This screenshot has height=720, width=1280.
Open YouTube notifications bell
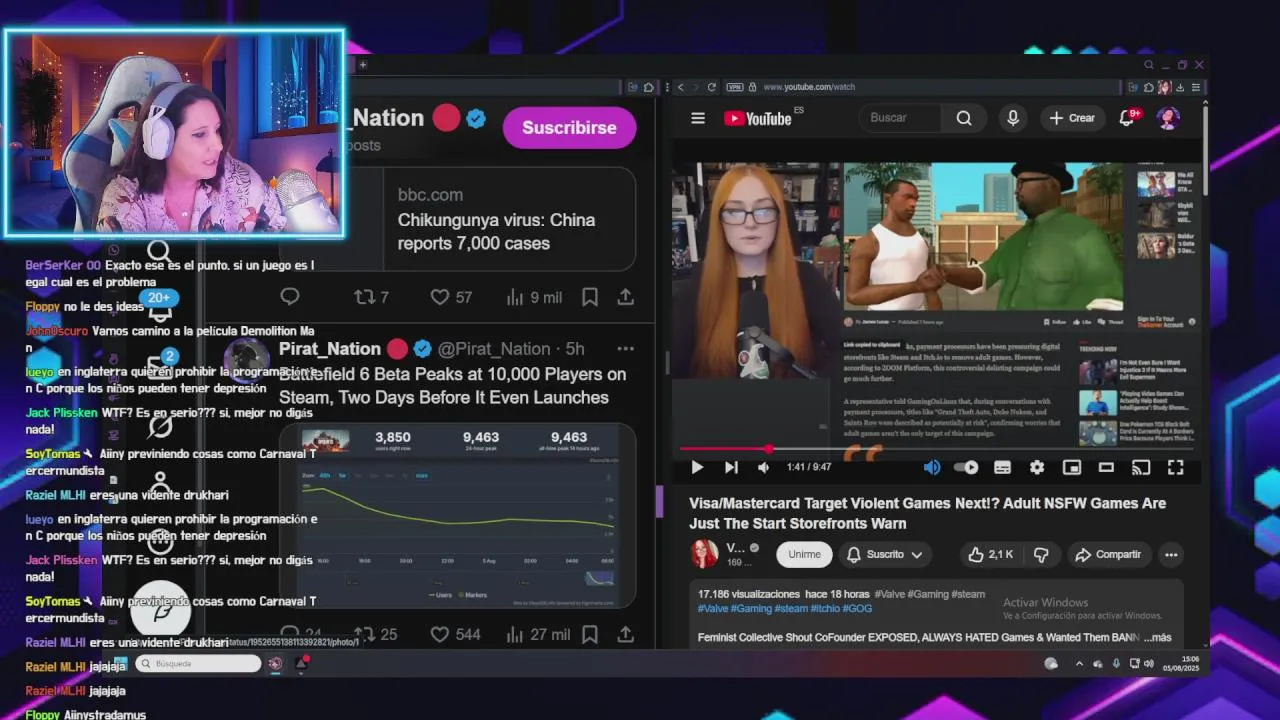[x=1127, y=118]
